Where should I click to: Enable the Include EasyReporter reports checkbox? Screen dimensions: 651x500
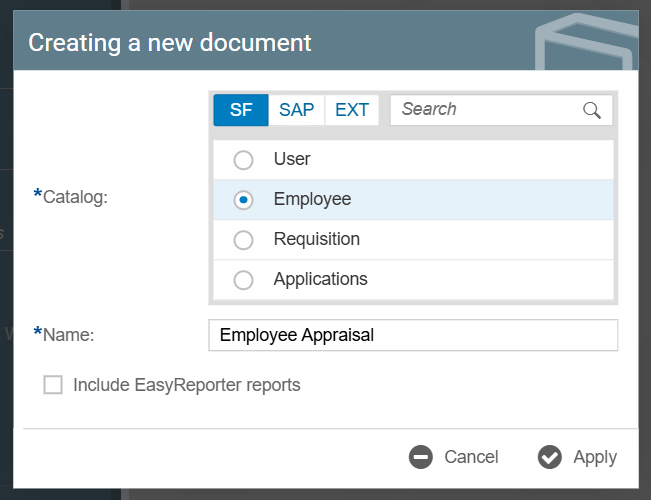point(53,385)
